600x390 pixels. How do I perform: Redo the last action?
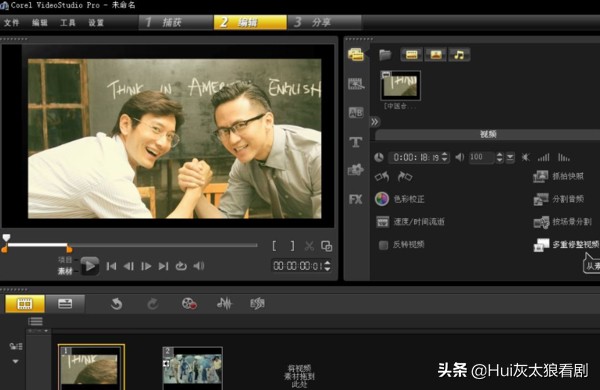point(153,304)
